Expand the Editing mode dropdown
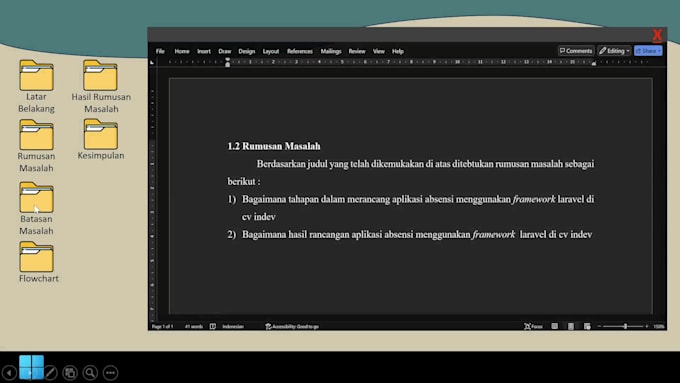 click(x=614, y=51)
